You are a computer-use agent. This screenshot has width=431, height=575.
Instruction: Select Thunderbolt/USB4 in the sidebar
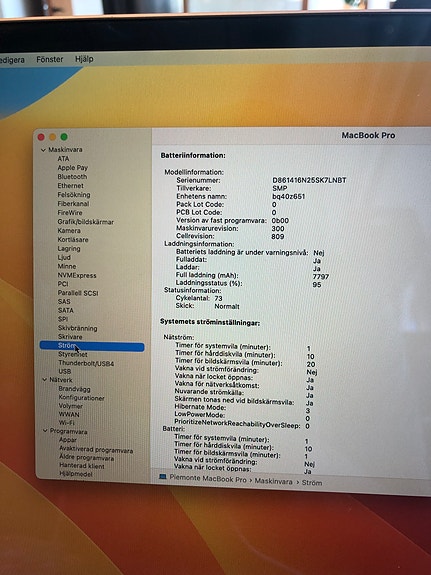86,363
